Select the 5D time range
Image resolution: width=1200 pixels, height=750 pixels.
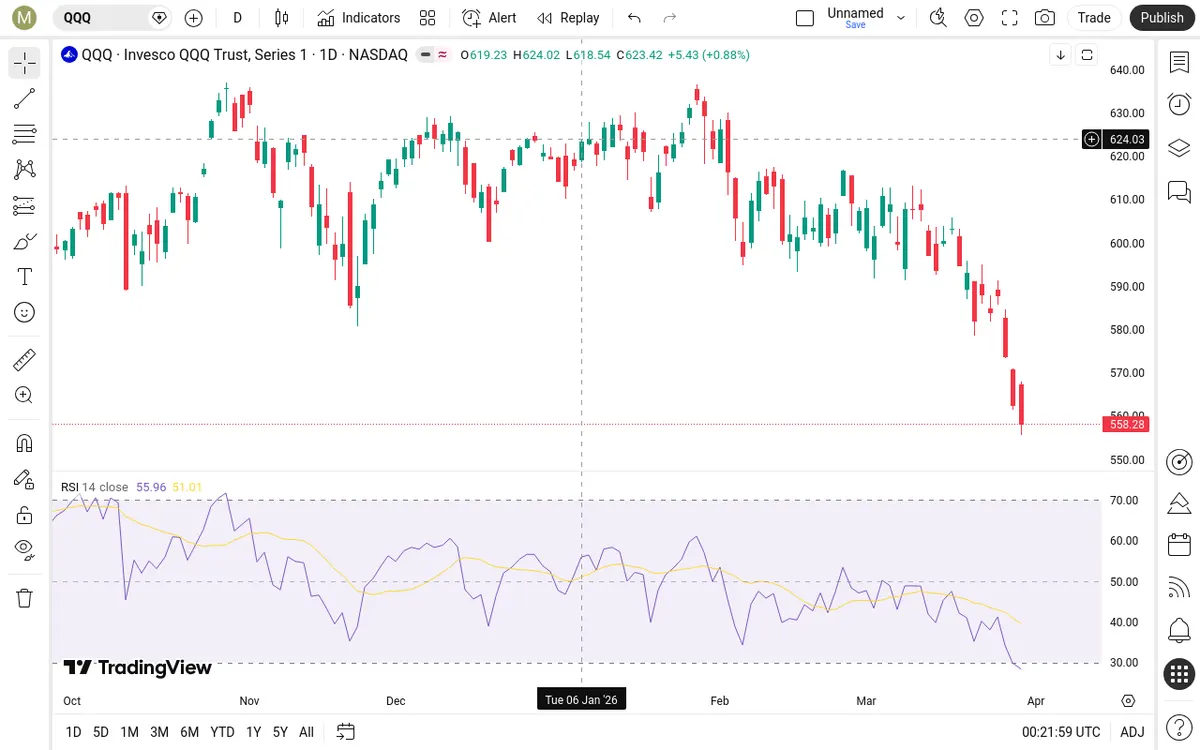[101, 732]
